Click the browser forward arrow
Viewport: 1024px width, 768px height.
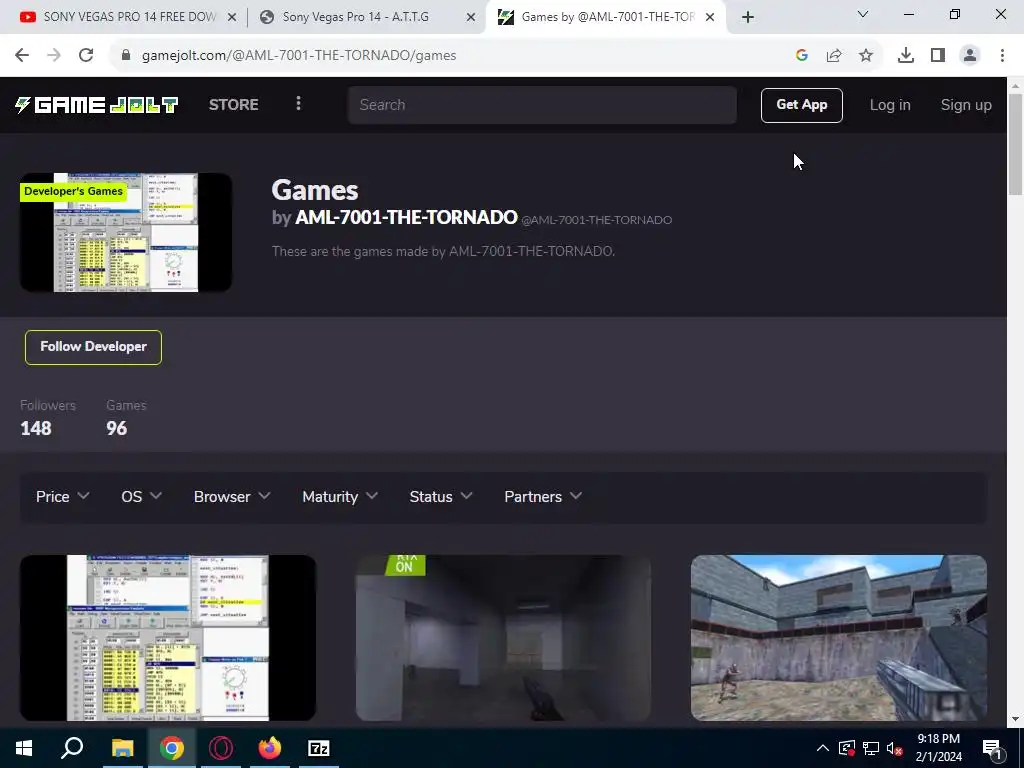click(x=54, y=55)
